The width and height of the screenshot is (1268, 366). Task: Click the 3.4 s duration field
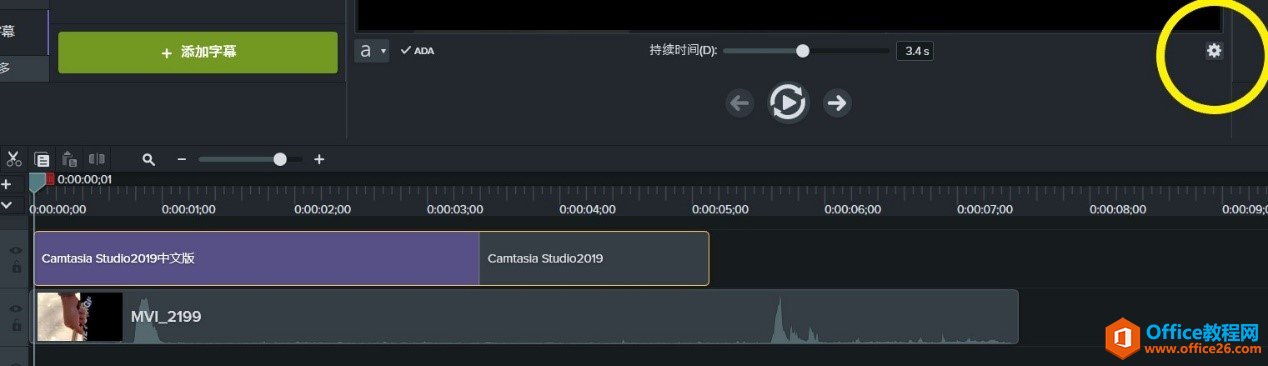pos(915,50)
